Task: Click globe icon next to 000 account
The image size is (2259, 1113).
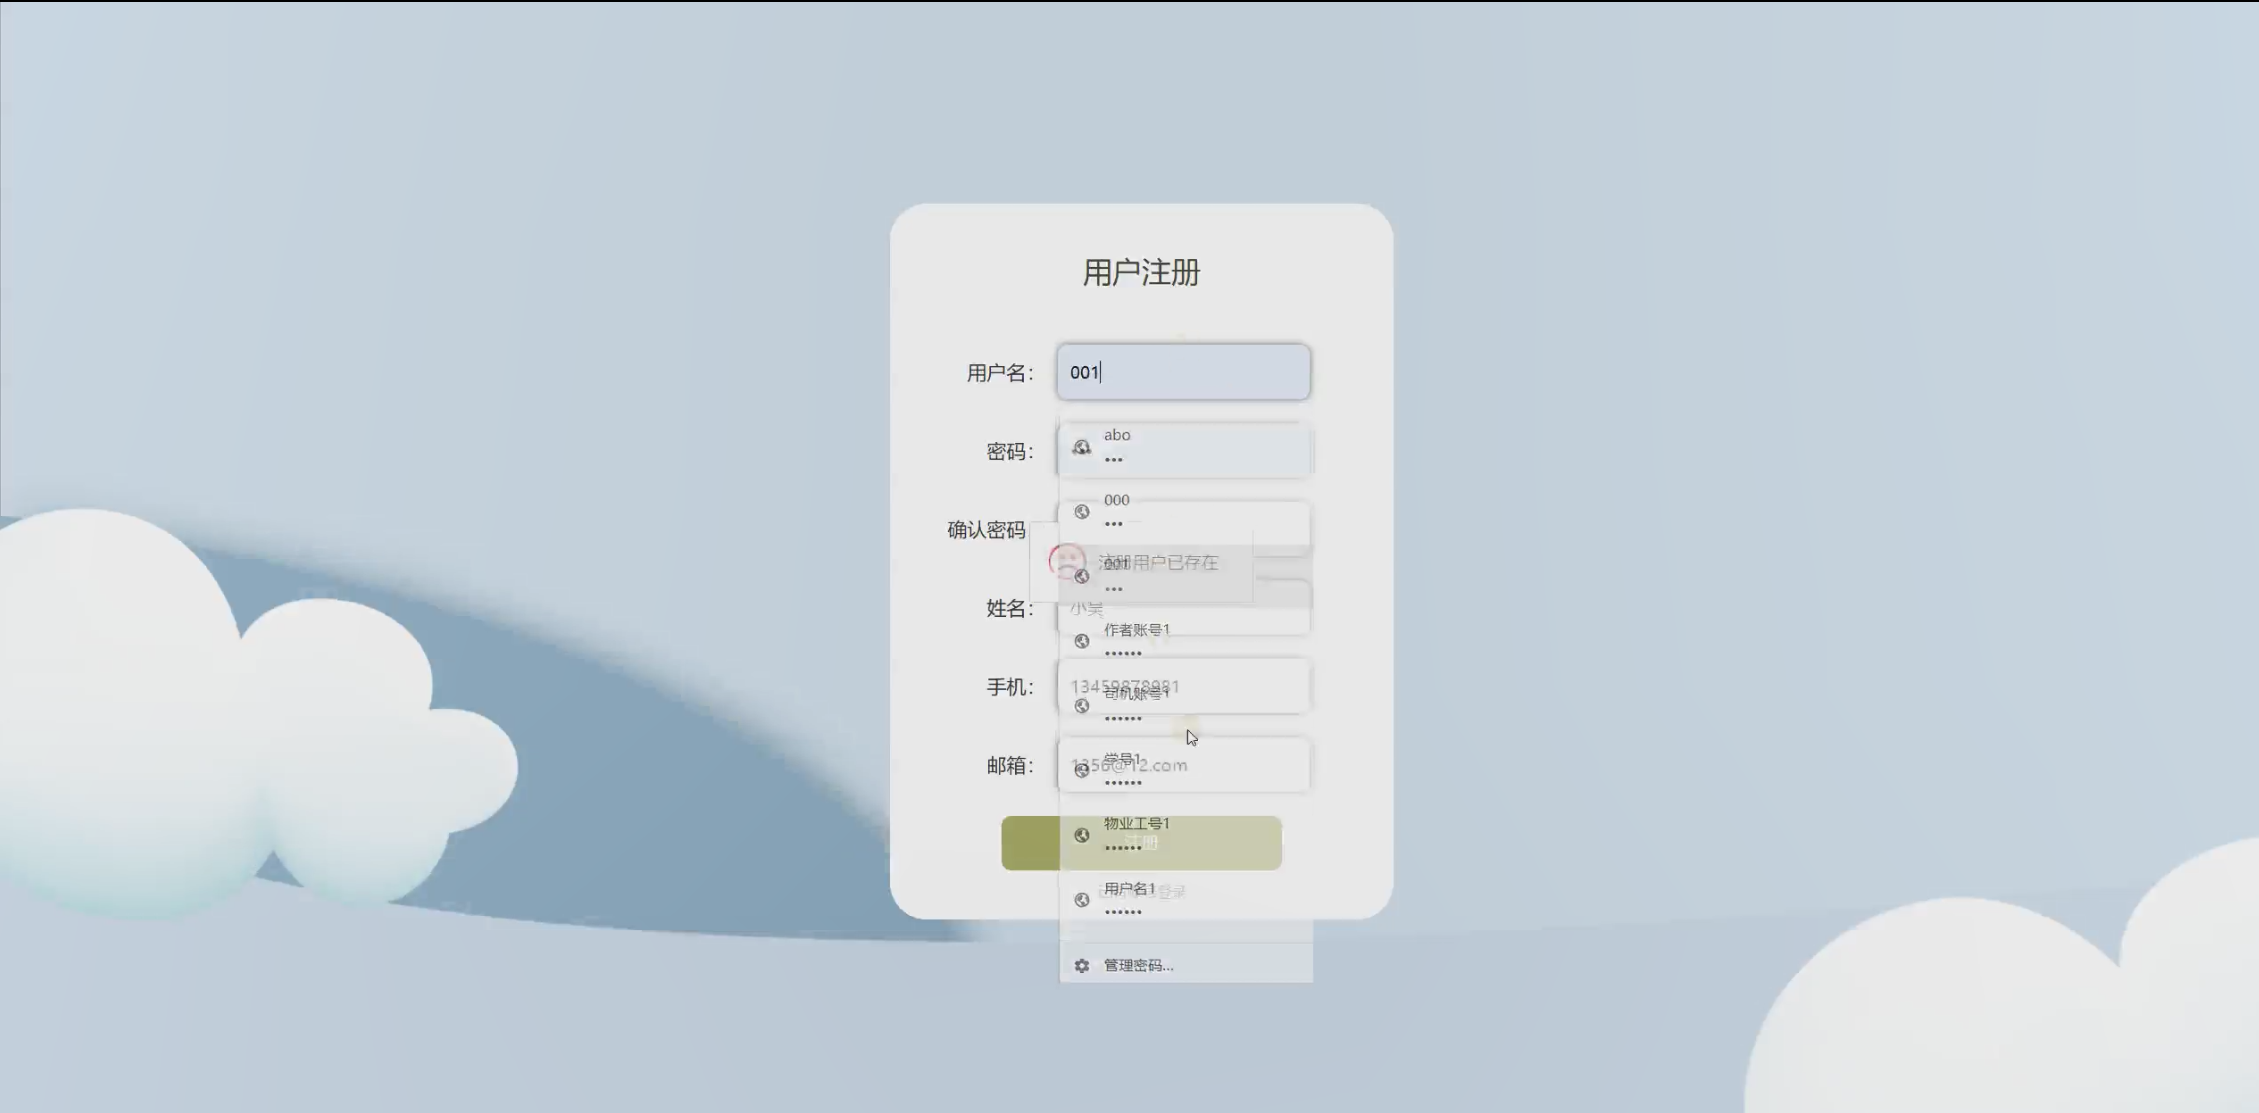Action: pyautogui.click(x=1081, y=512)
